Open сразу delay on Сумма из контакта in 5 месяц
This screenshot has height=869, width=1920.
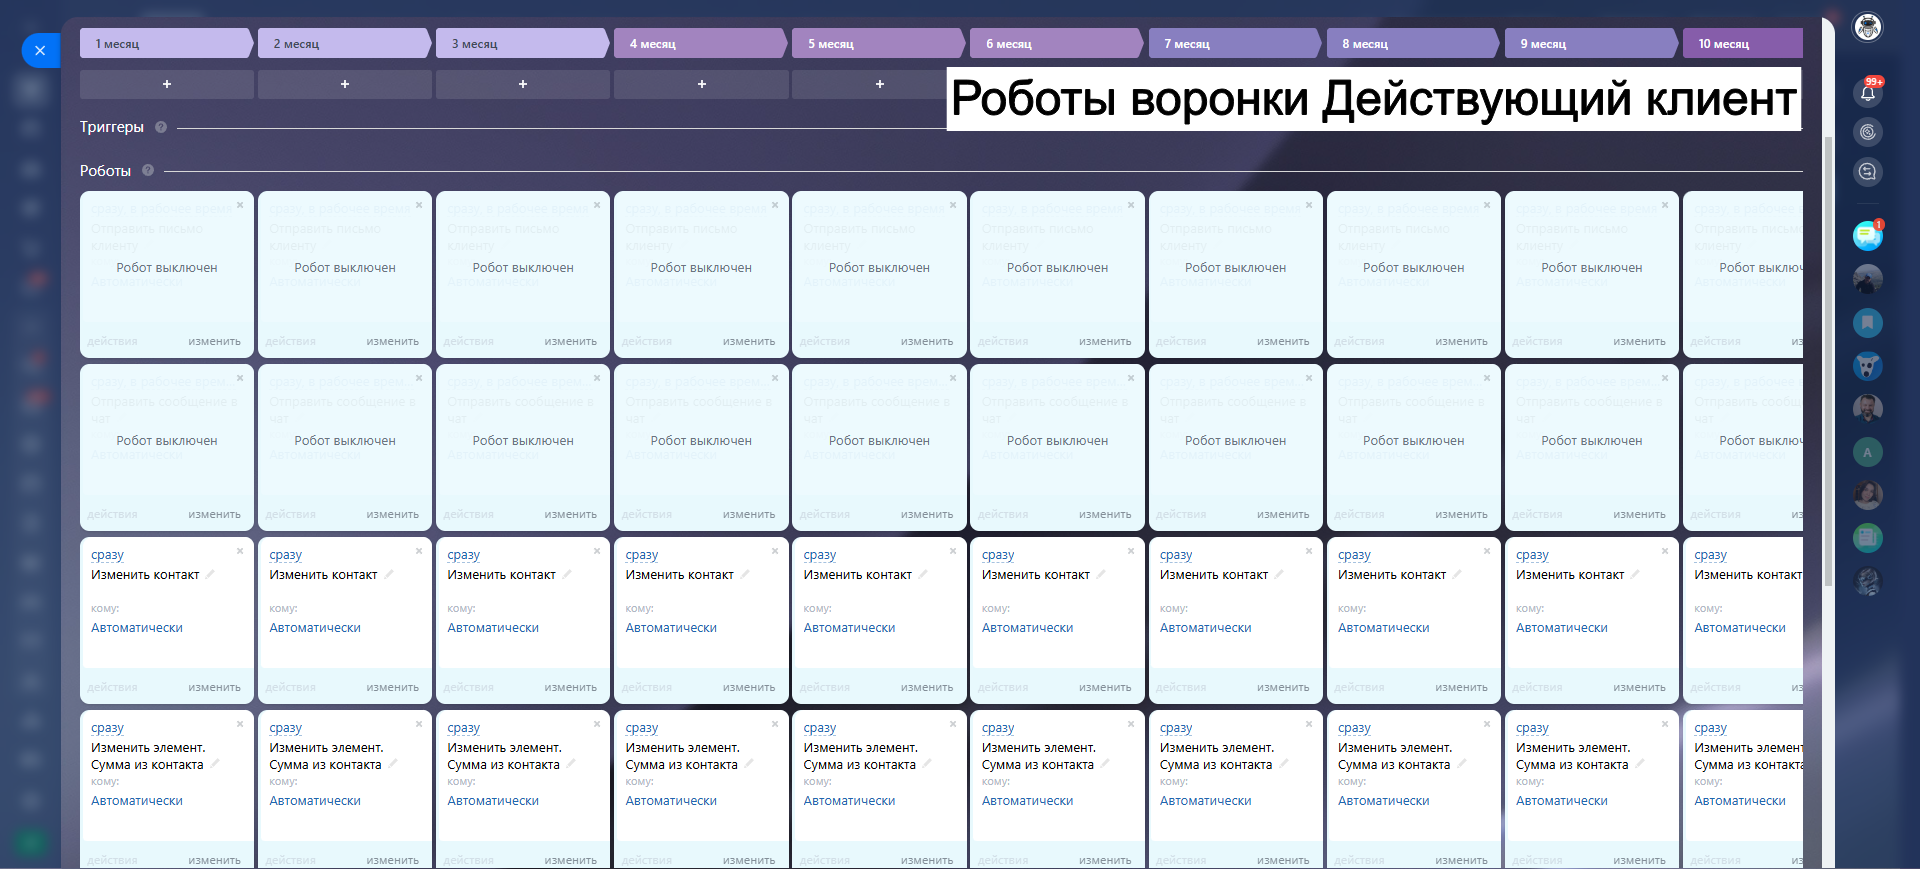pos(819,728)
